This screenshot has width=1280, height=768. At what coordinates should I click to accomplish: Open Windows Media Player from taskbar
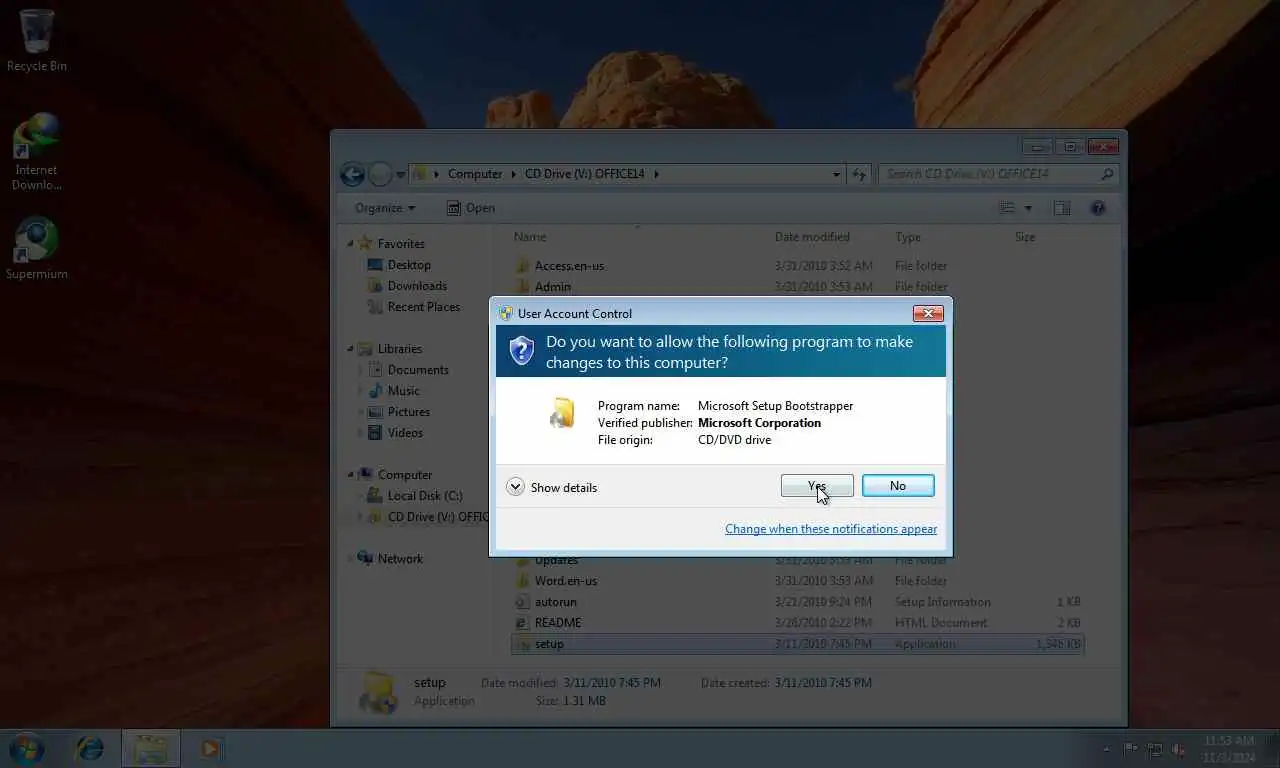pyautogui.click(x=210, y=748)
